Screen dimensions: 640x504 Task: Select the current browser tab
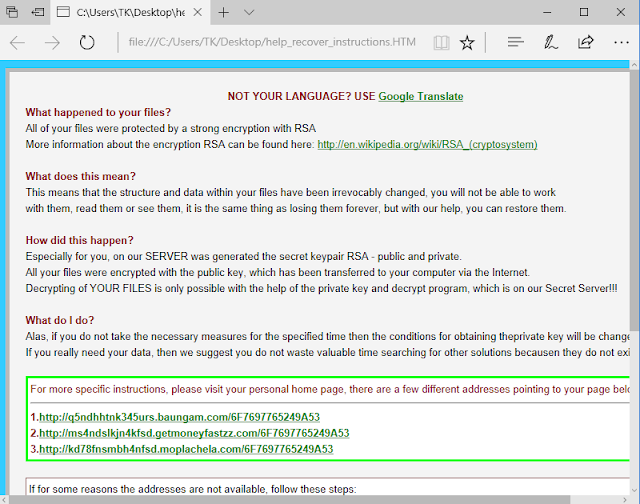tap(130, 13)
